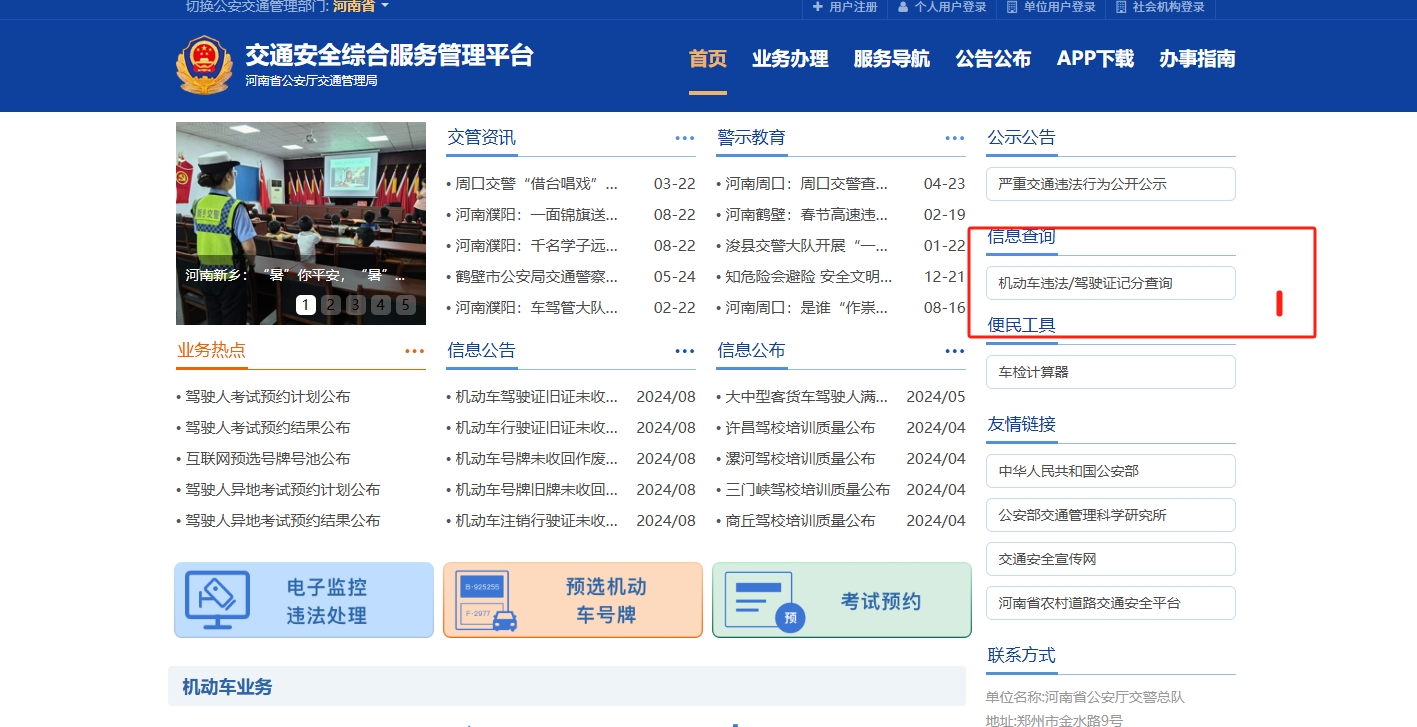Click the 预选机动车号牌 license plate icon
1417x727 pixels.
pos(487,600)
